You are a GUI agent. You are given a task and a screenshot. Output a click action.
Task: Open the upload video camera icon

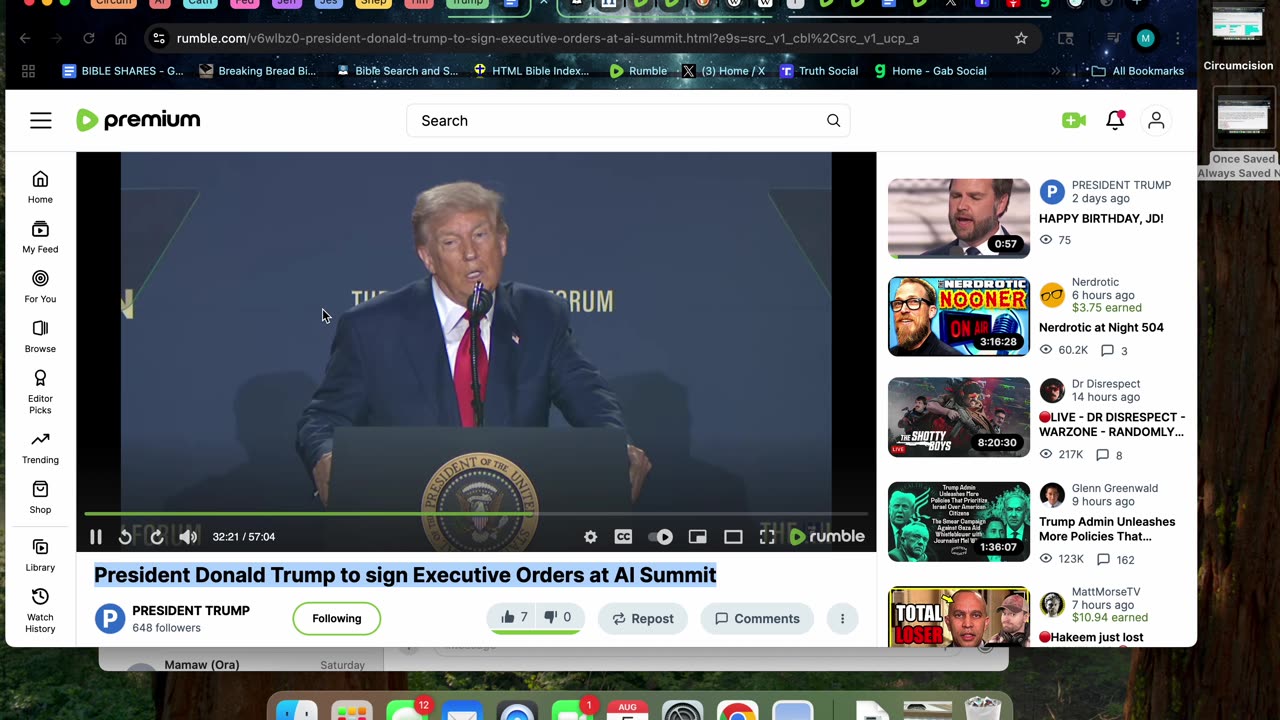1074,120
